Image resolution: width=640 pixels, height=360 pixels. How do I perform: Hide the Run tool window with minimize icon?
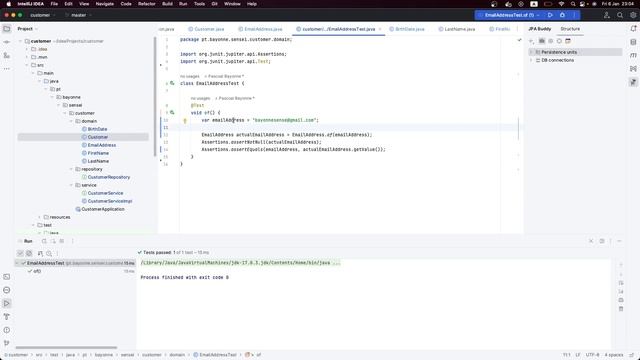click(x=619, y=241)
